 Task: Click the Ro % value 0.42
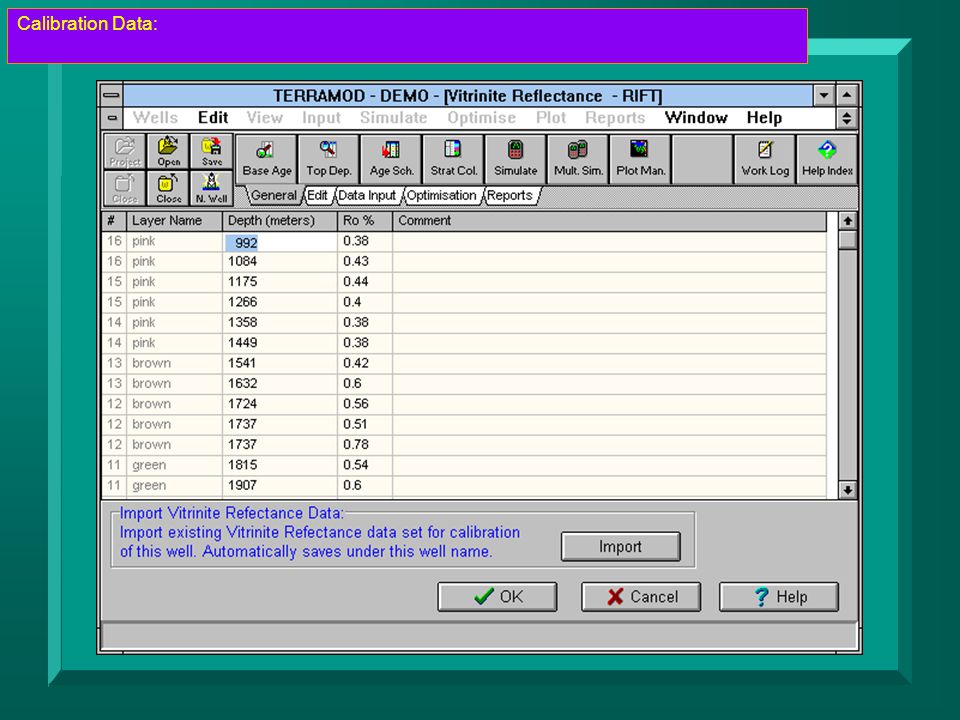[x=365, y=363]
